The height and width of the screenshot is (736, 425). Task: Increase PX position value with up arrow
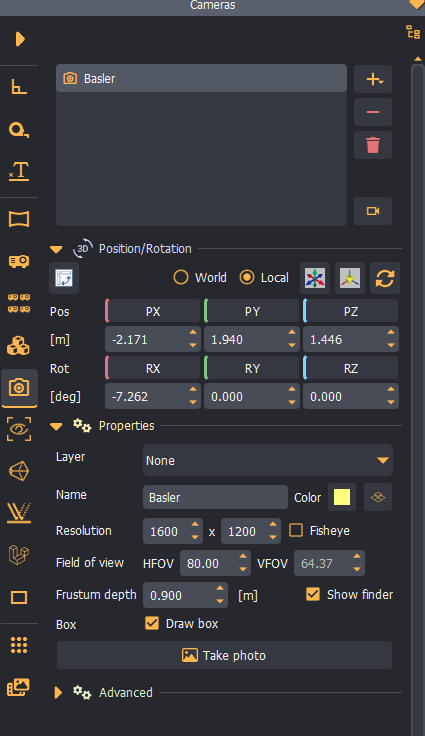pos(193,333)
